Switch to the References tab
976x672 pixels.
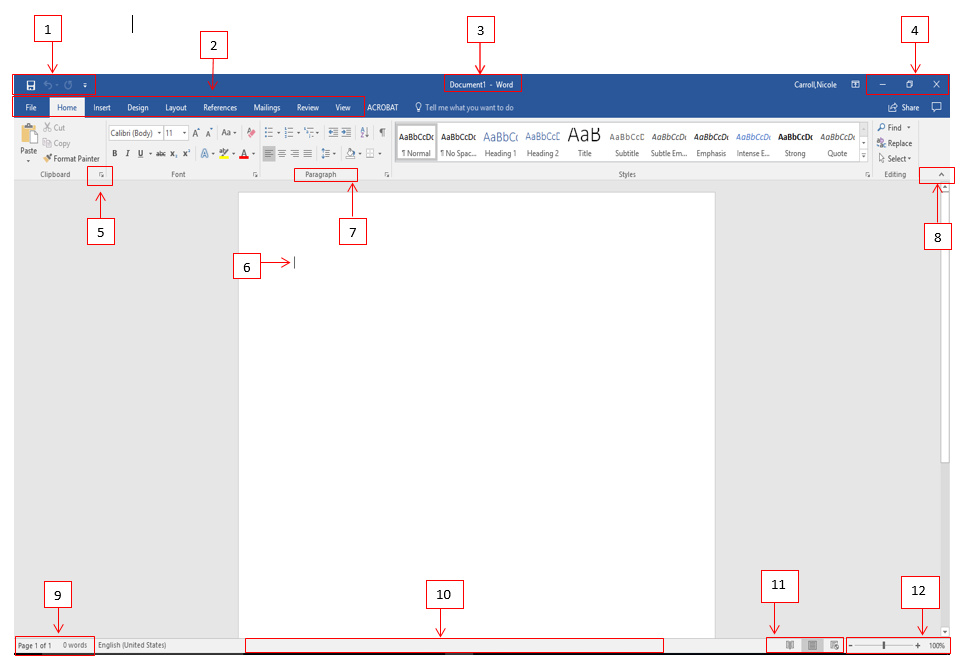[x=220, y=108]
